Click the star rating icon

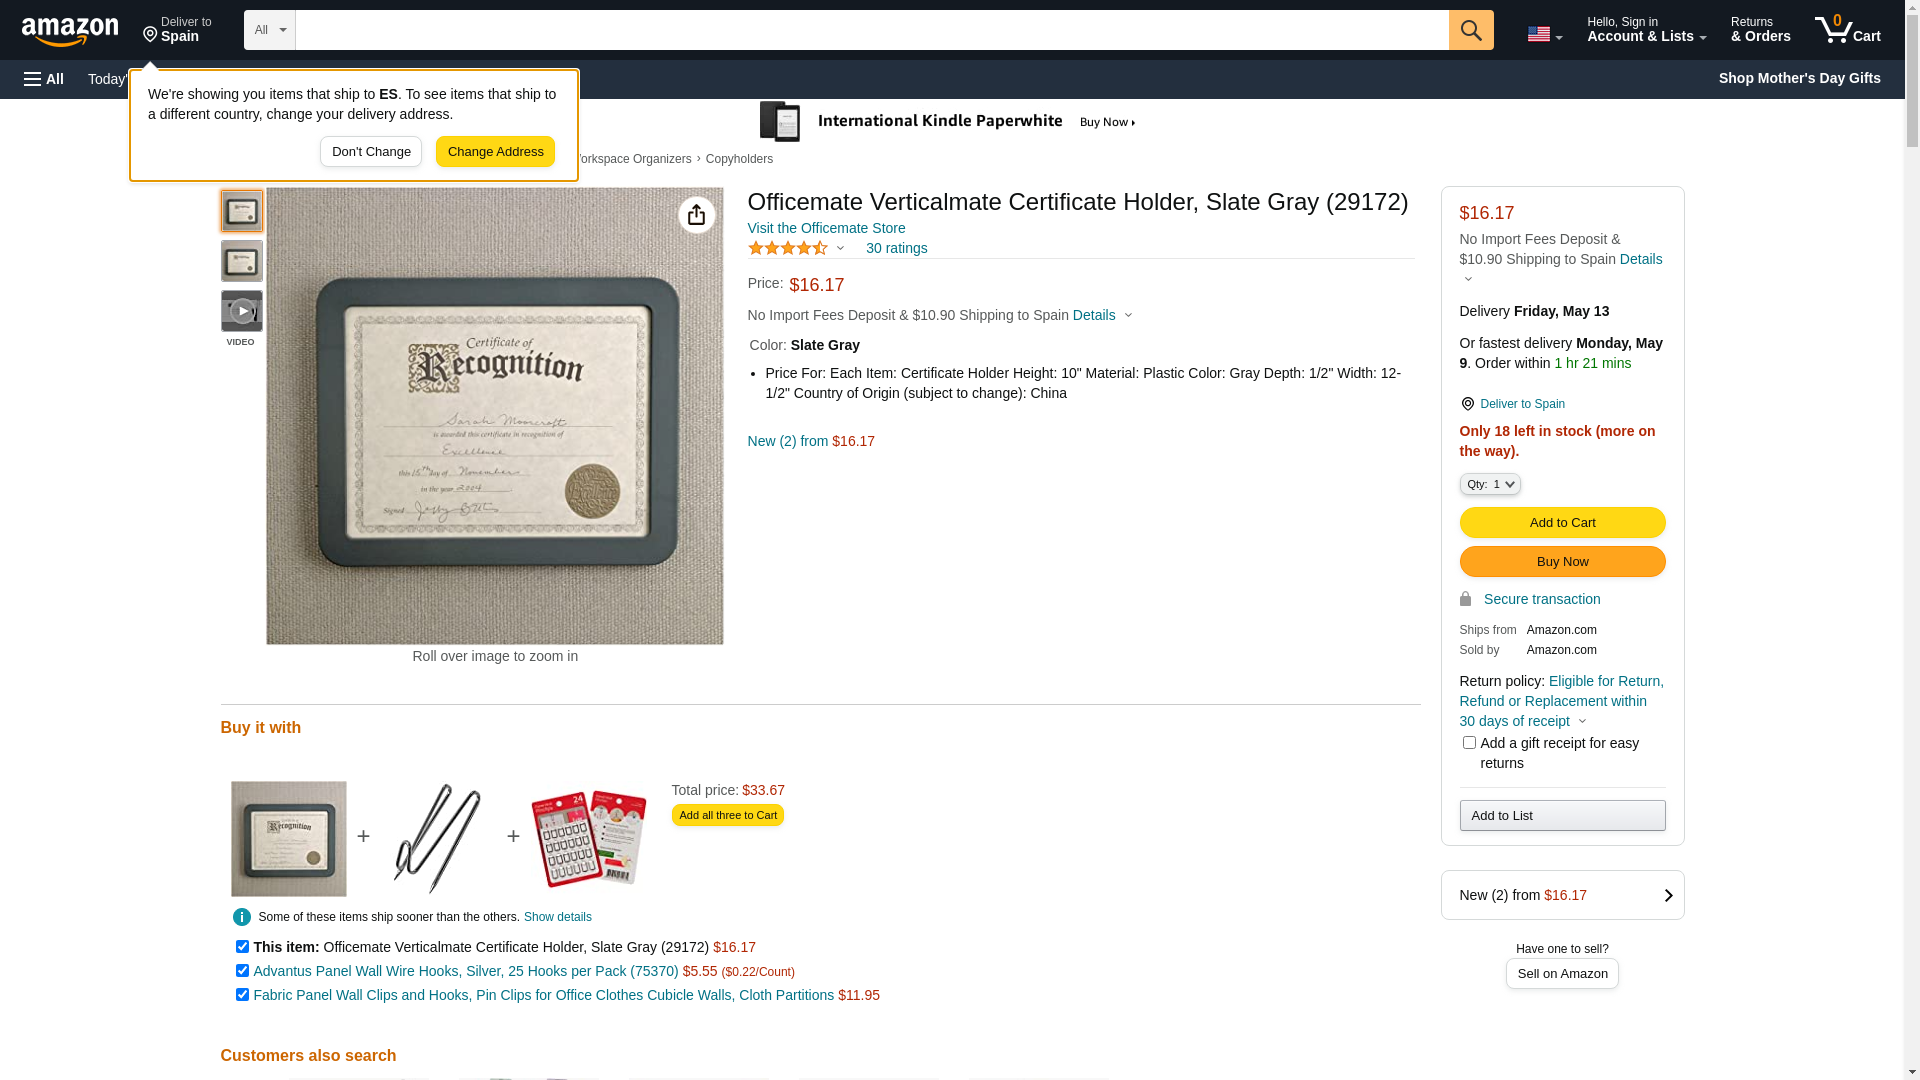[788, 248]
